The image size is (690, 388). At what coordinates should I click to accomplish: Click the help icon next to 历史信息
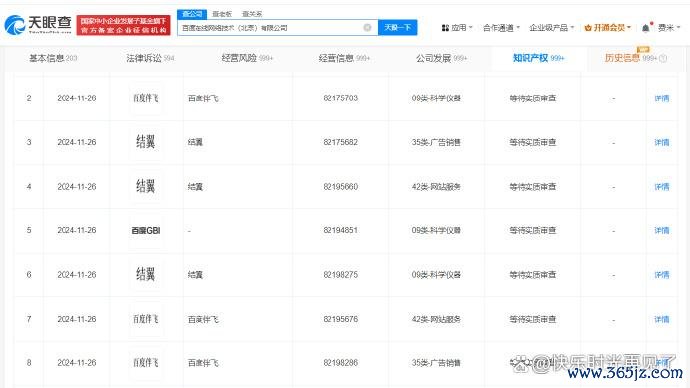pos(663,59)
